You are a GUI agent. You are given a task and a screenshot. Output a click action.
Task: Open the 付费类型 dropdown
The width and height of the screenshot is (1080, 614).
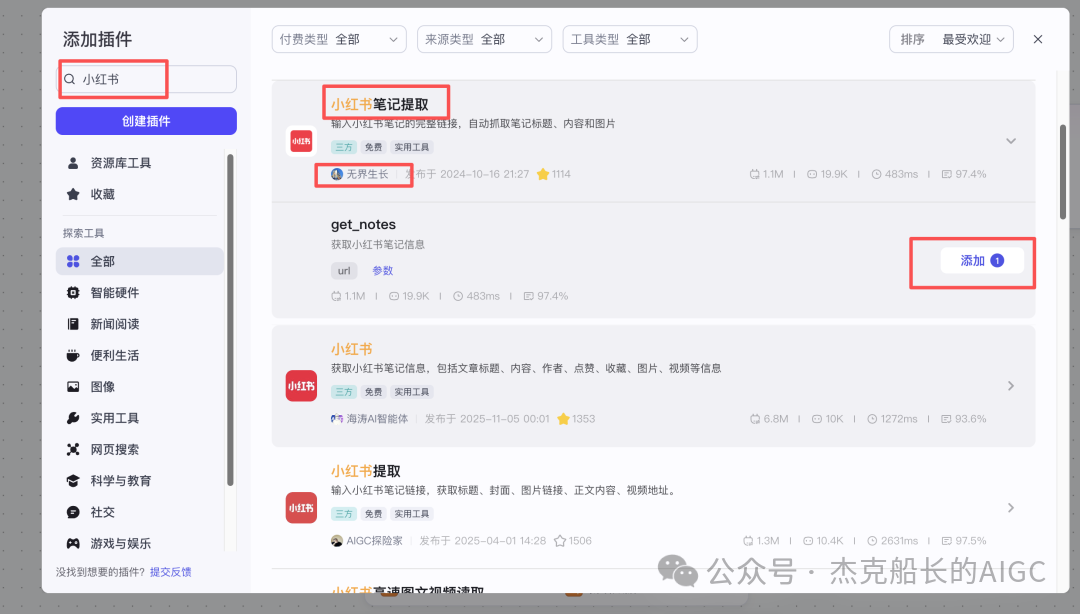pos(339,39)
